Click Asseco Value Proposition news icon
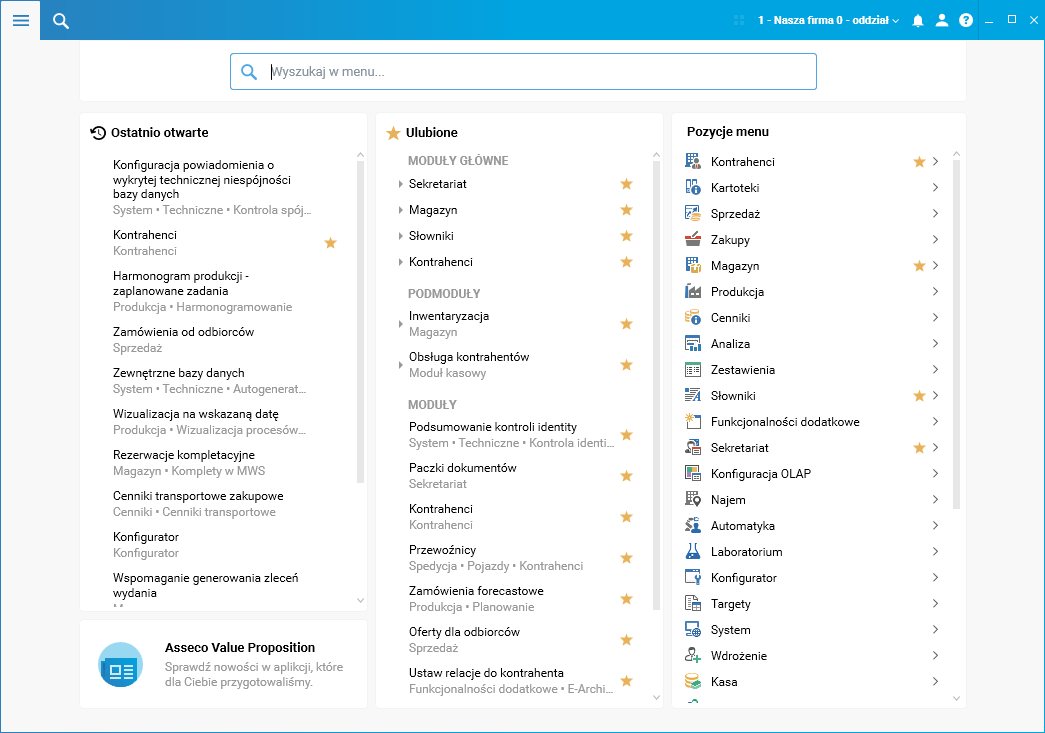1045x733 pixels. [121, 664]
